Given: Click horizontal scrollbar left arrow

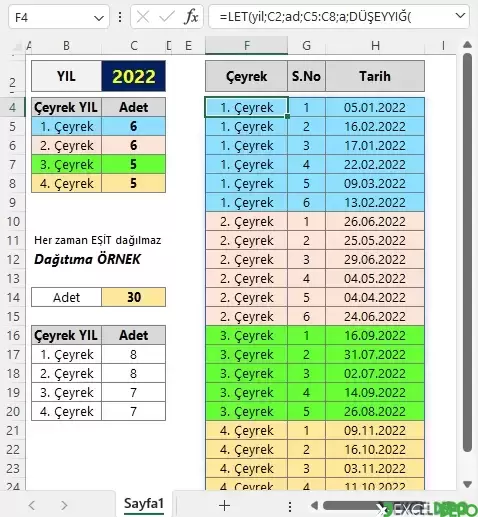Looking at the screenshot, I should pyautogui.click(x=314, y=506).
